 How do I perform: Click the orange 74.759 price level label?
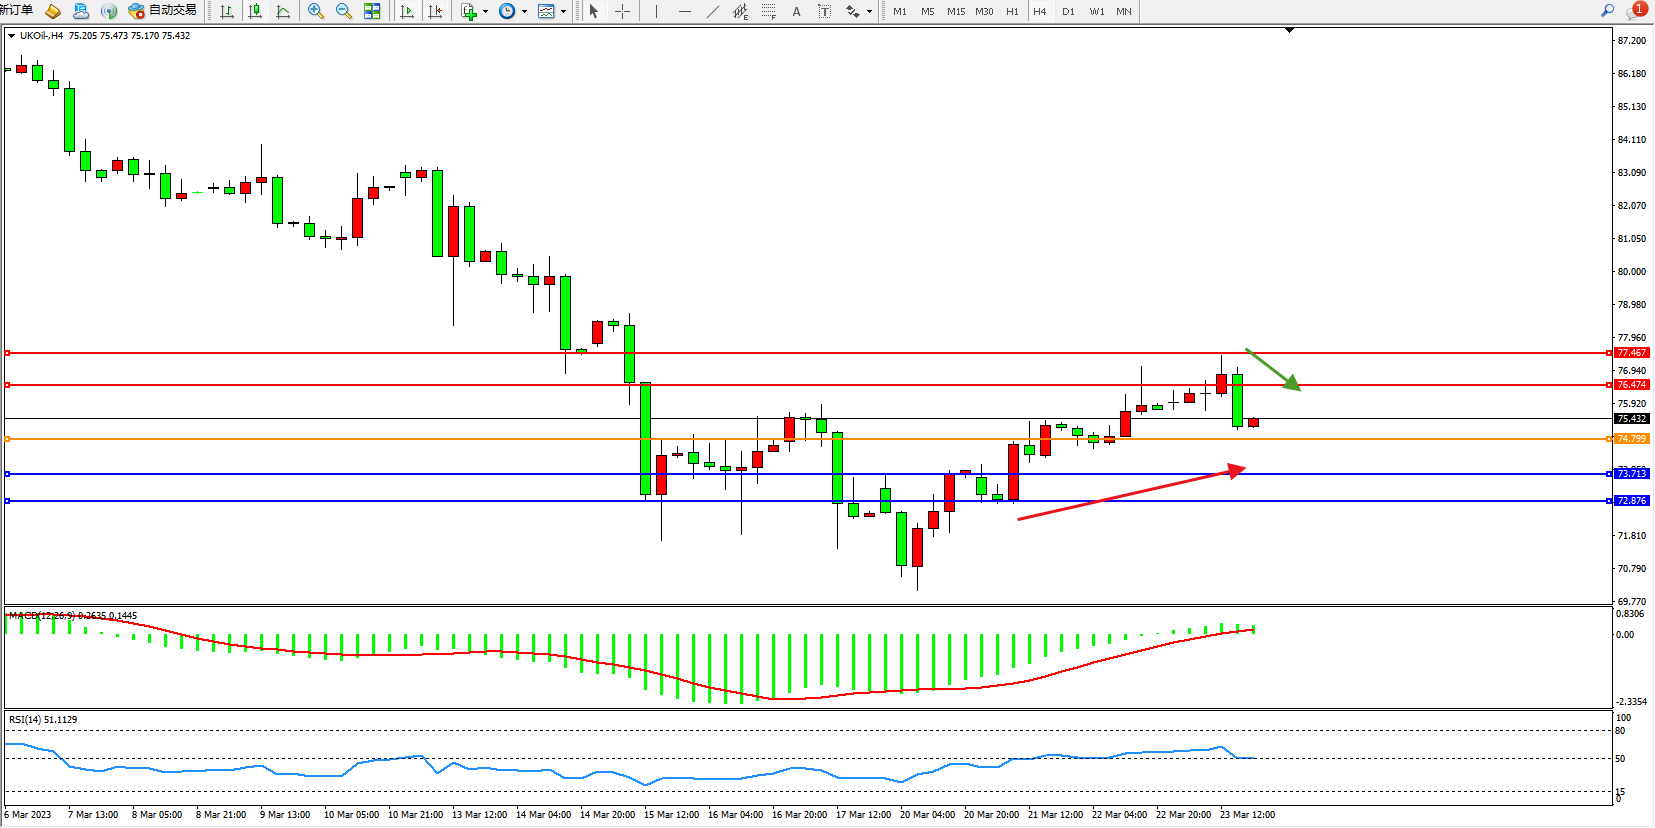[1631, 439]
